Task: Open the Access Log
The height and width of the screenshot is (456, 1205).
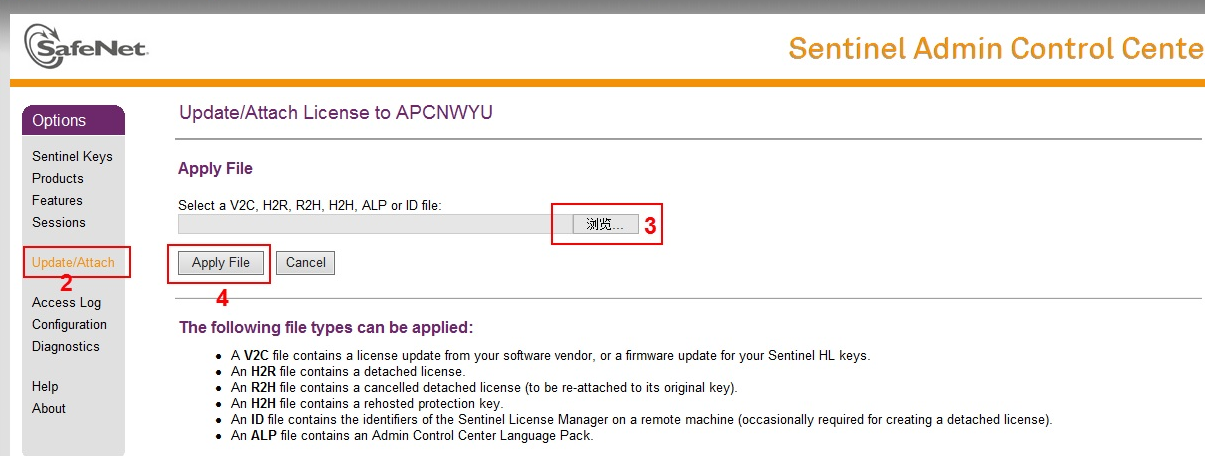Action: [x=66, y=302]
